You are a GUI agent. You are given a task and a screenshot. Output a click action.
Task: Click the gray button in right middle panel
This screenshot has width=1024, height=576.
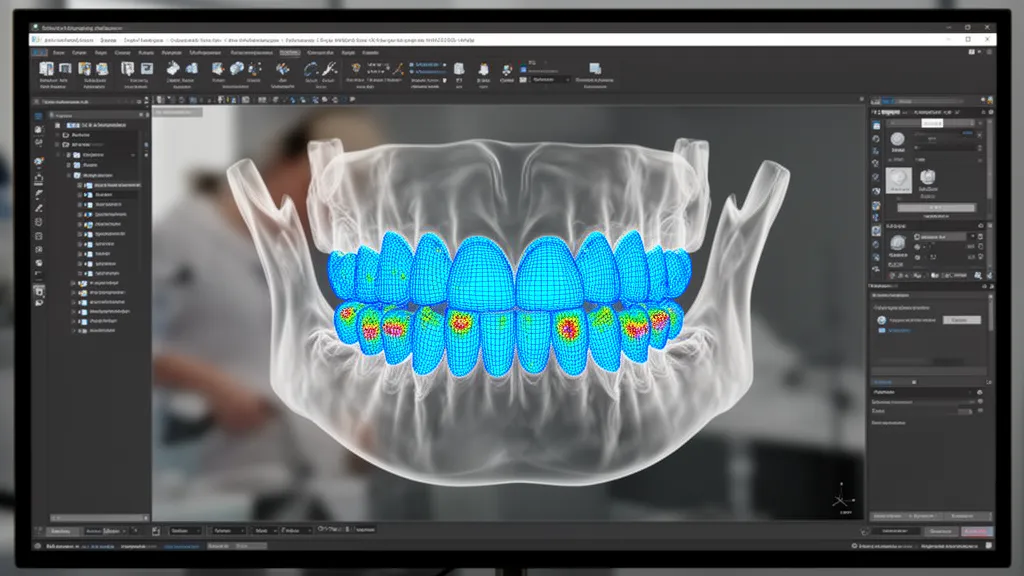click(x=961, y=319)
